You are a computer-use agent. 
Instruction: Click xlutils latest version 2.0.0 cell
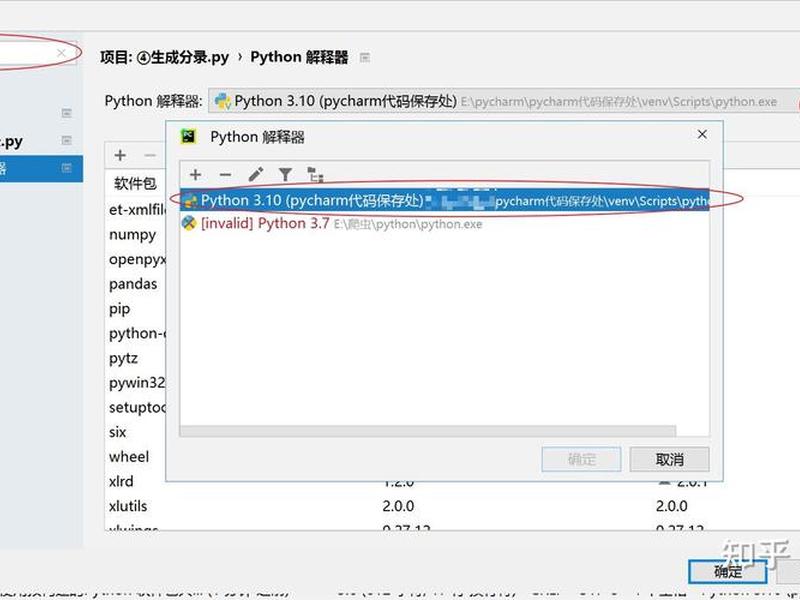click(x=671, y=506)
